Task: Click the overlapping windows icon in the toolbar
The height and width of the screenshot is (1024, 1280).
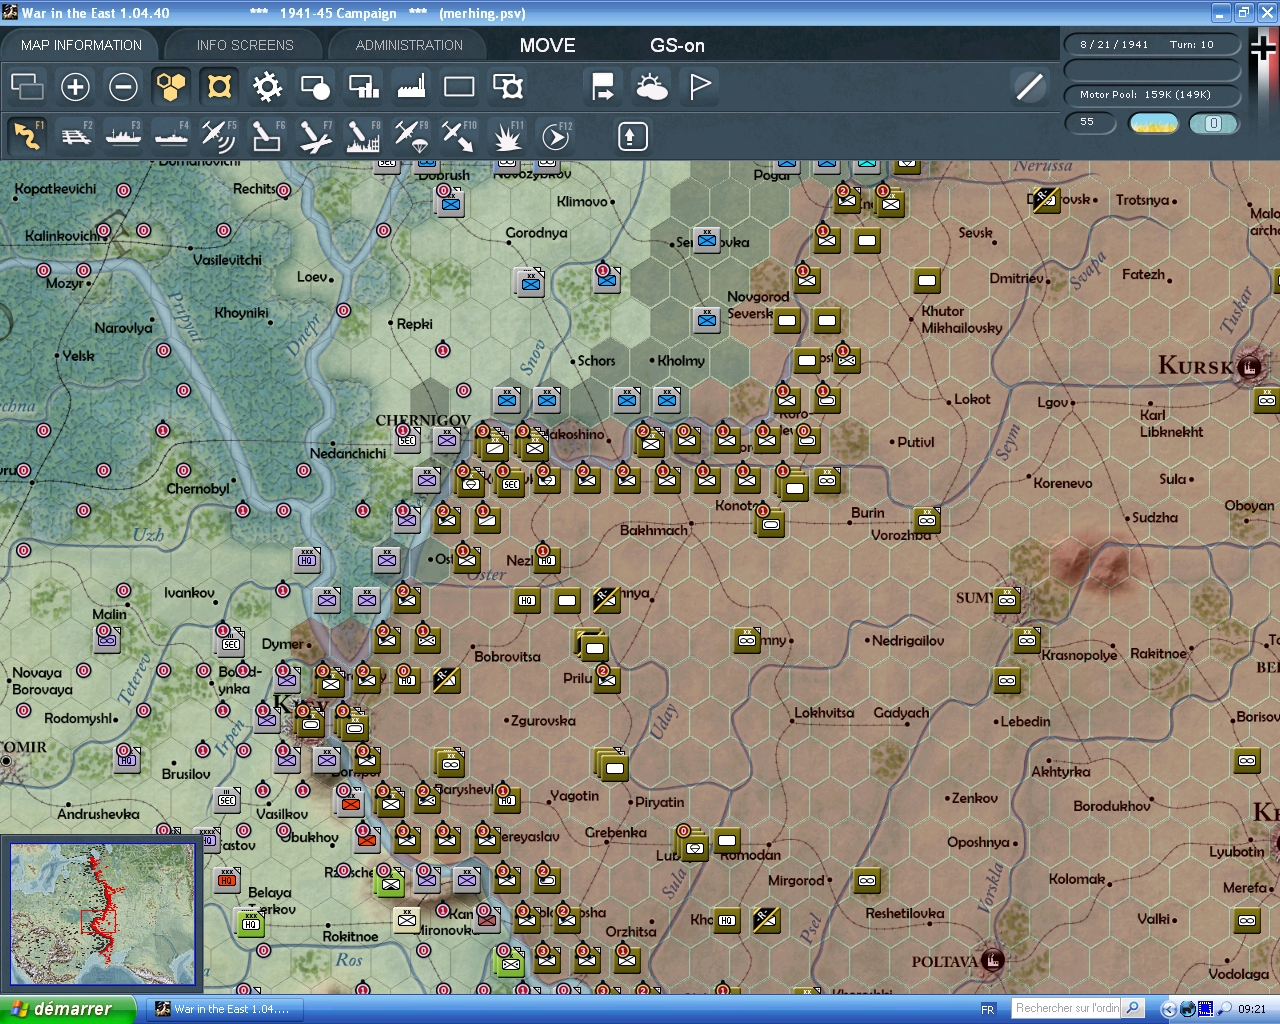Action: tap(27, 87)
